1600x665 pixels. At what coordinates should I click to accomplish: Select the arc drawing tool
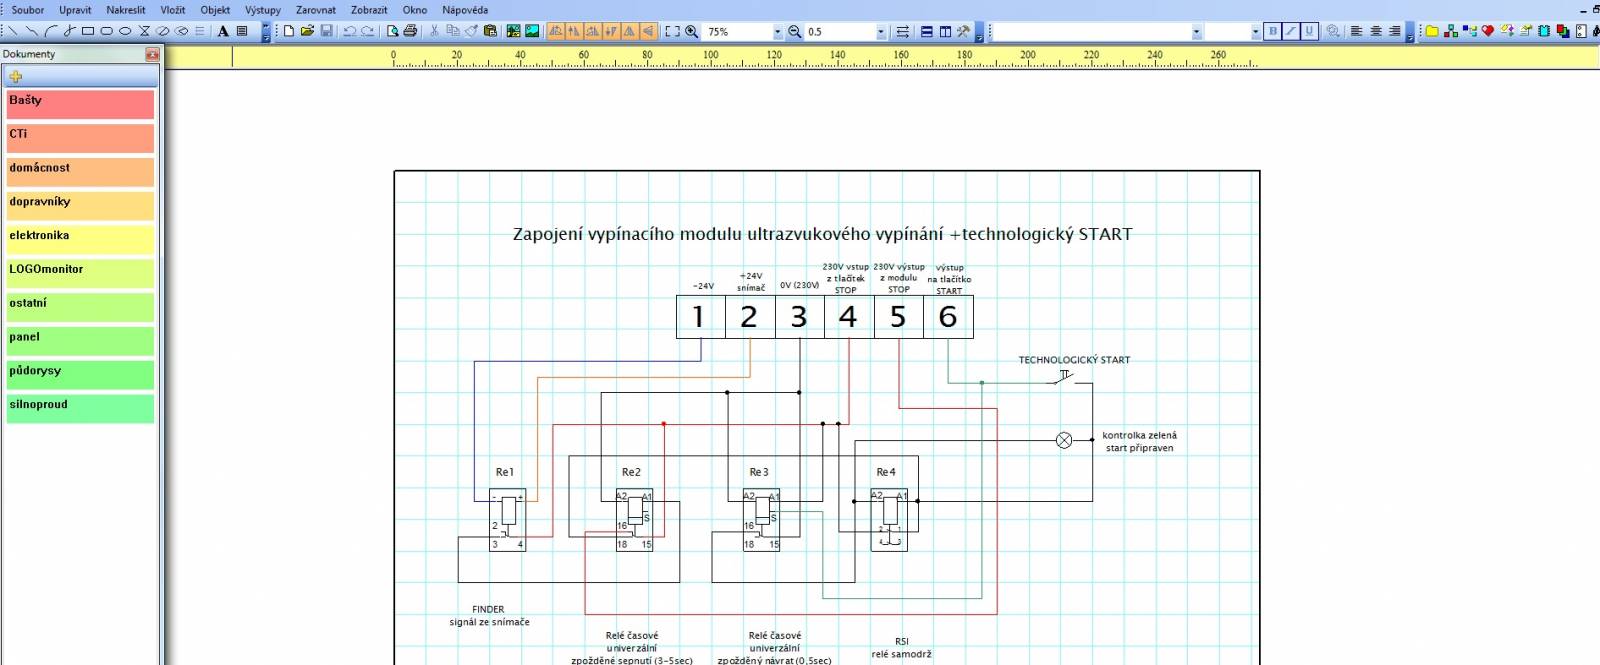click(50, 31)
